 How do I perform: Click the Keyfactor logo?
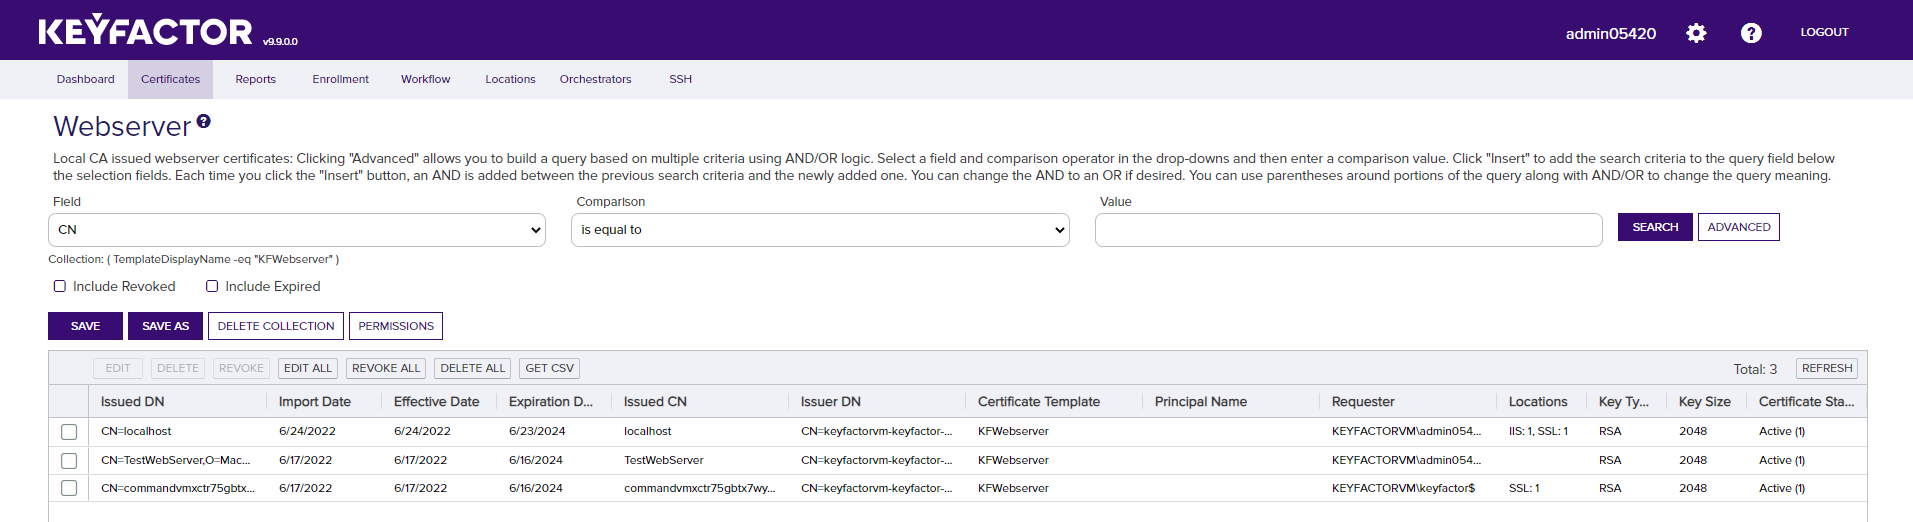[x=146, y=32]
